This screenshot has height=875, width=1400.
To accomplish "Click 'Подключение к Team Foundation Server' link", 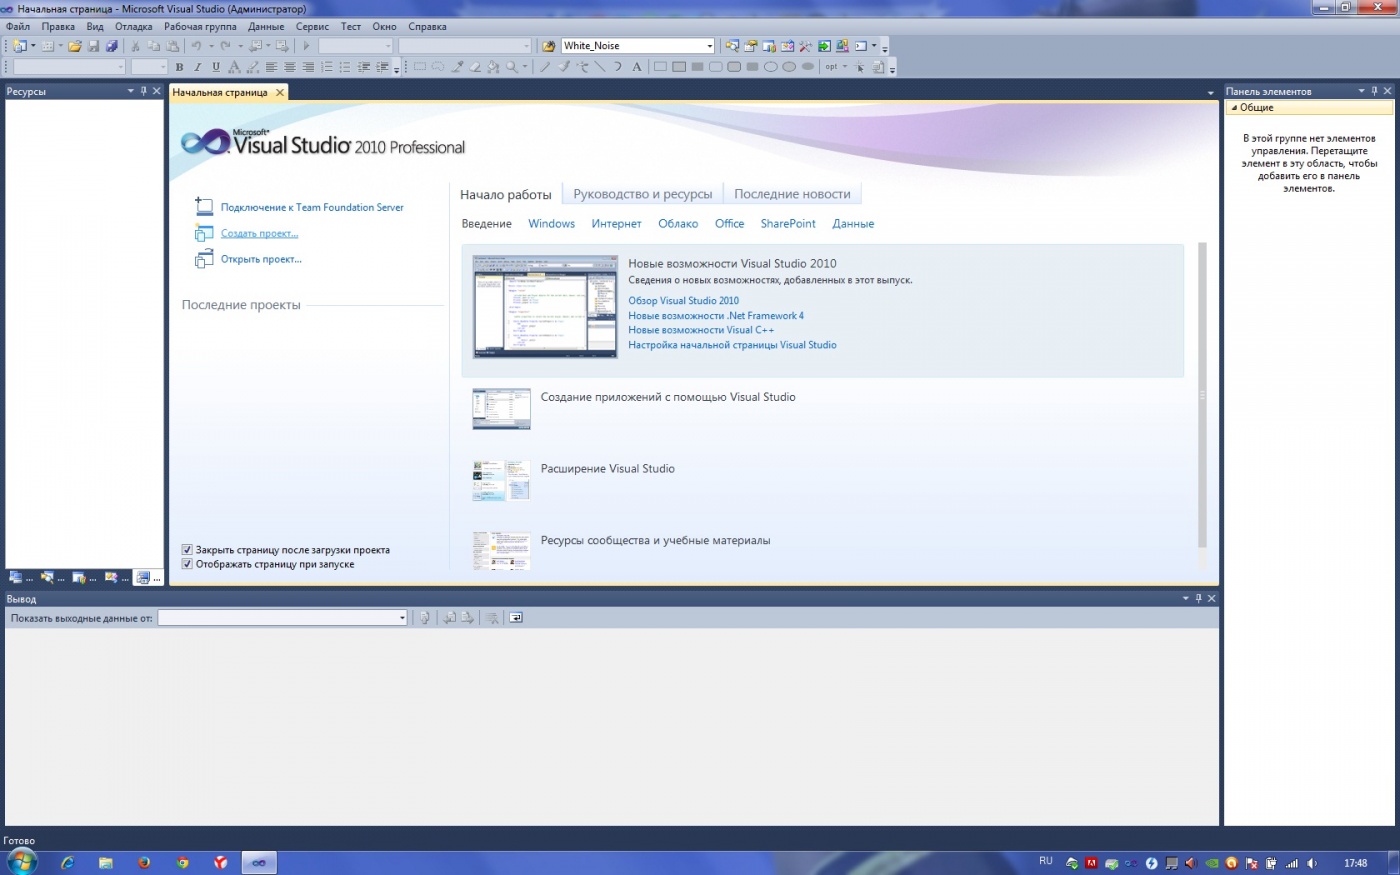I will click(x=312, y=208).
